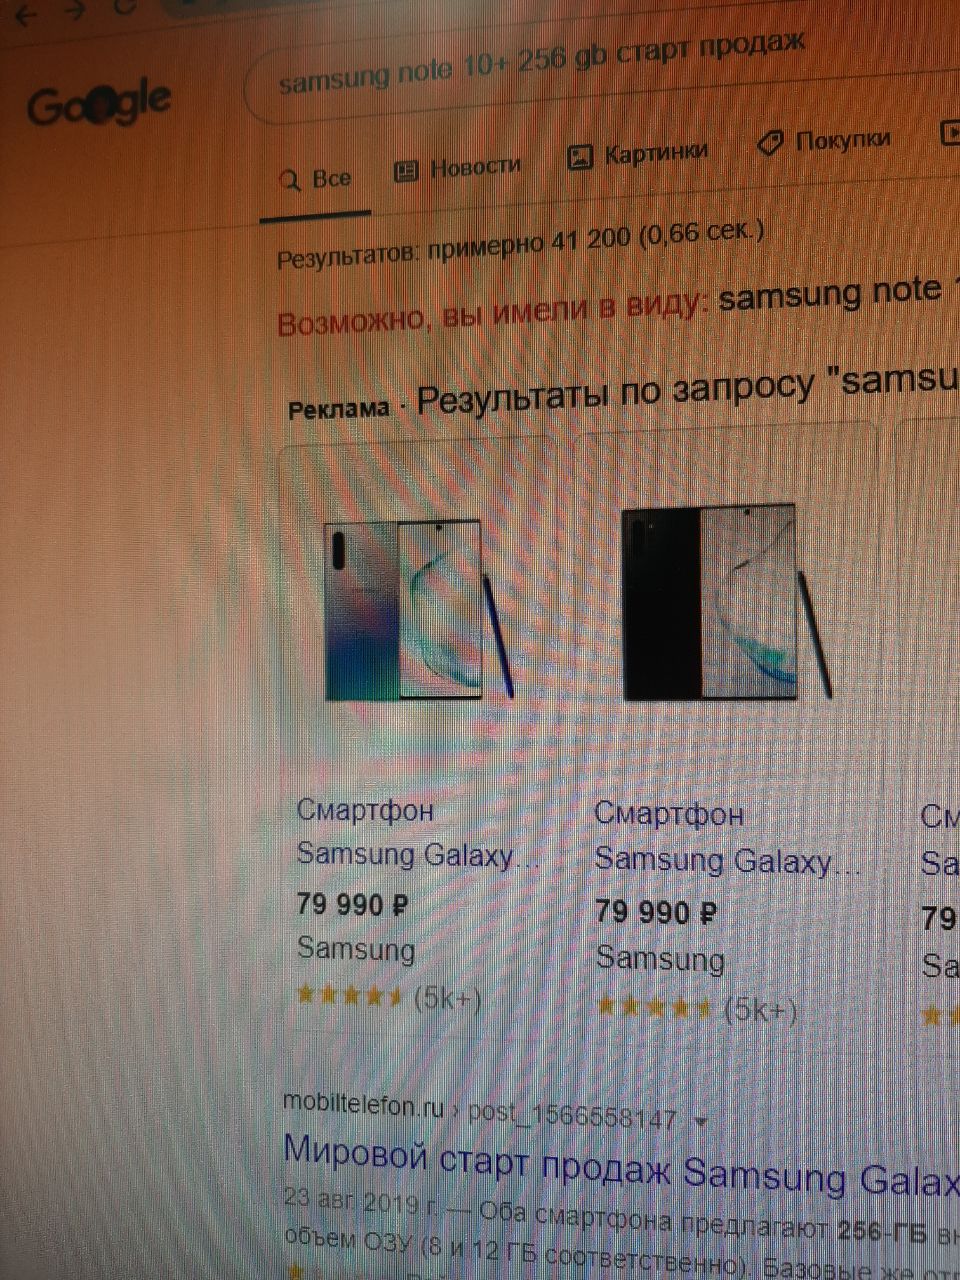
Task: Click the browser back arrow
Action: tap(24, 12)
